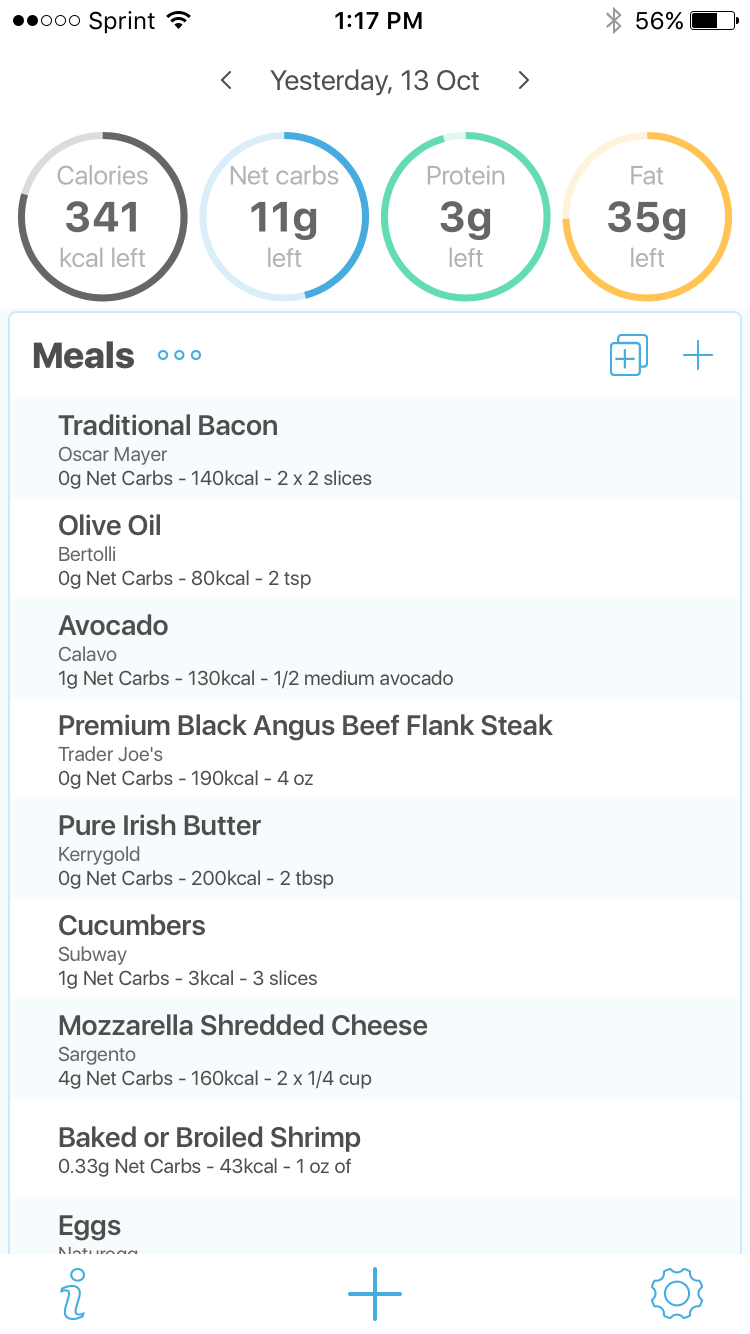This screenshot has height=1334, width=750.
Task: Tap the Protein progress ring
Action: click(466, 217)
